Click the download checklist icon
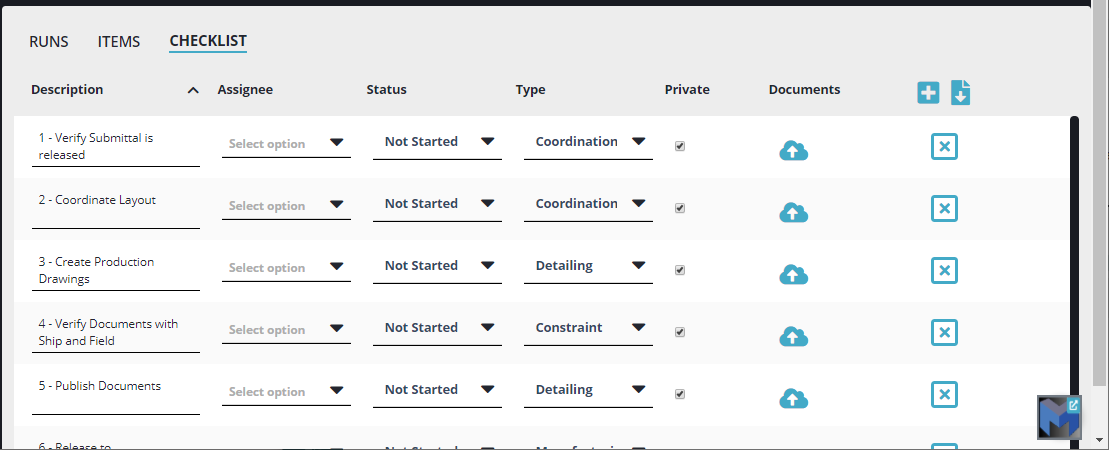This screenshot has height=450, width=1109. click(x=960, y=93)
